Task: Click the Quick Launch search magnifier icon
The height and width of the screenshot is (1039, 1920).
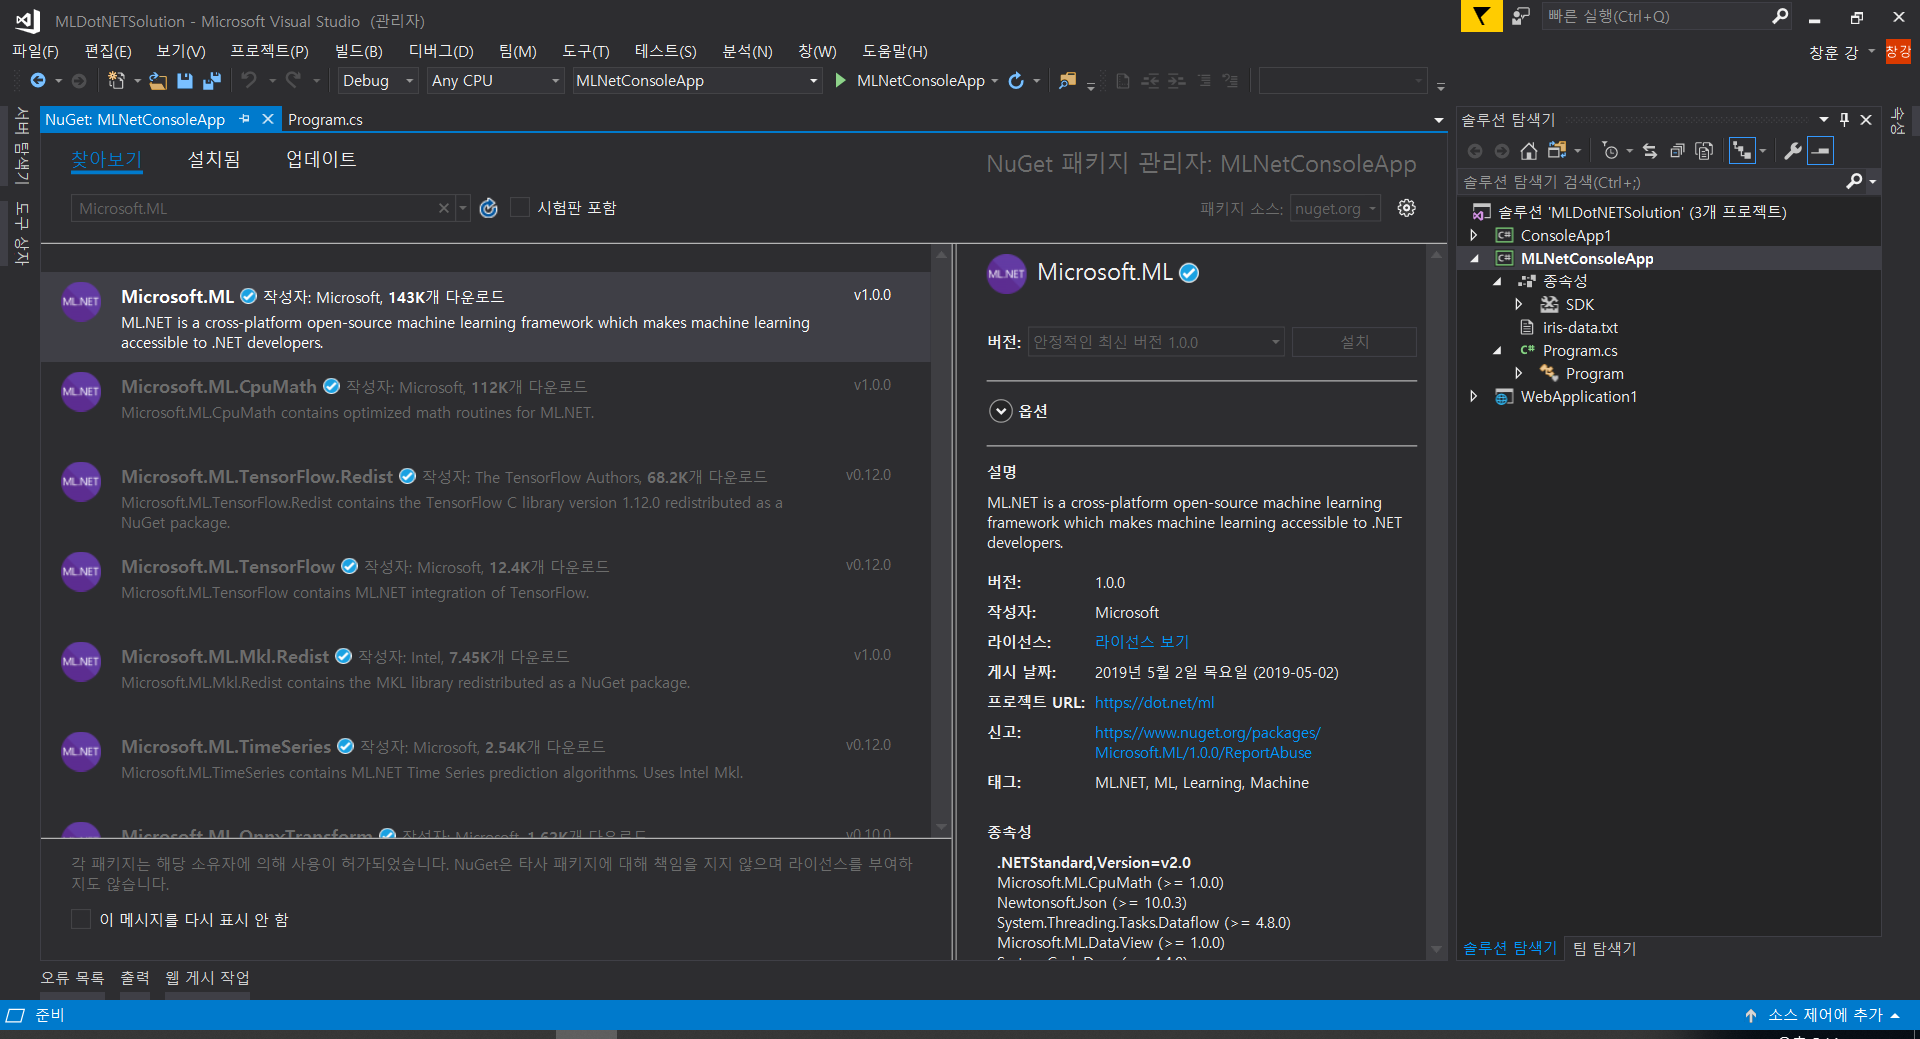Action: pyautogui.click(x=1780, y=16)
